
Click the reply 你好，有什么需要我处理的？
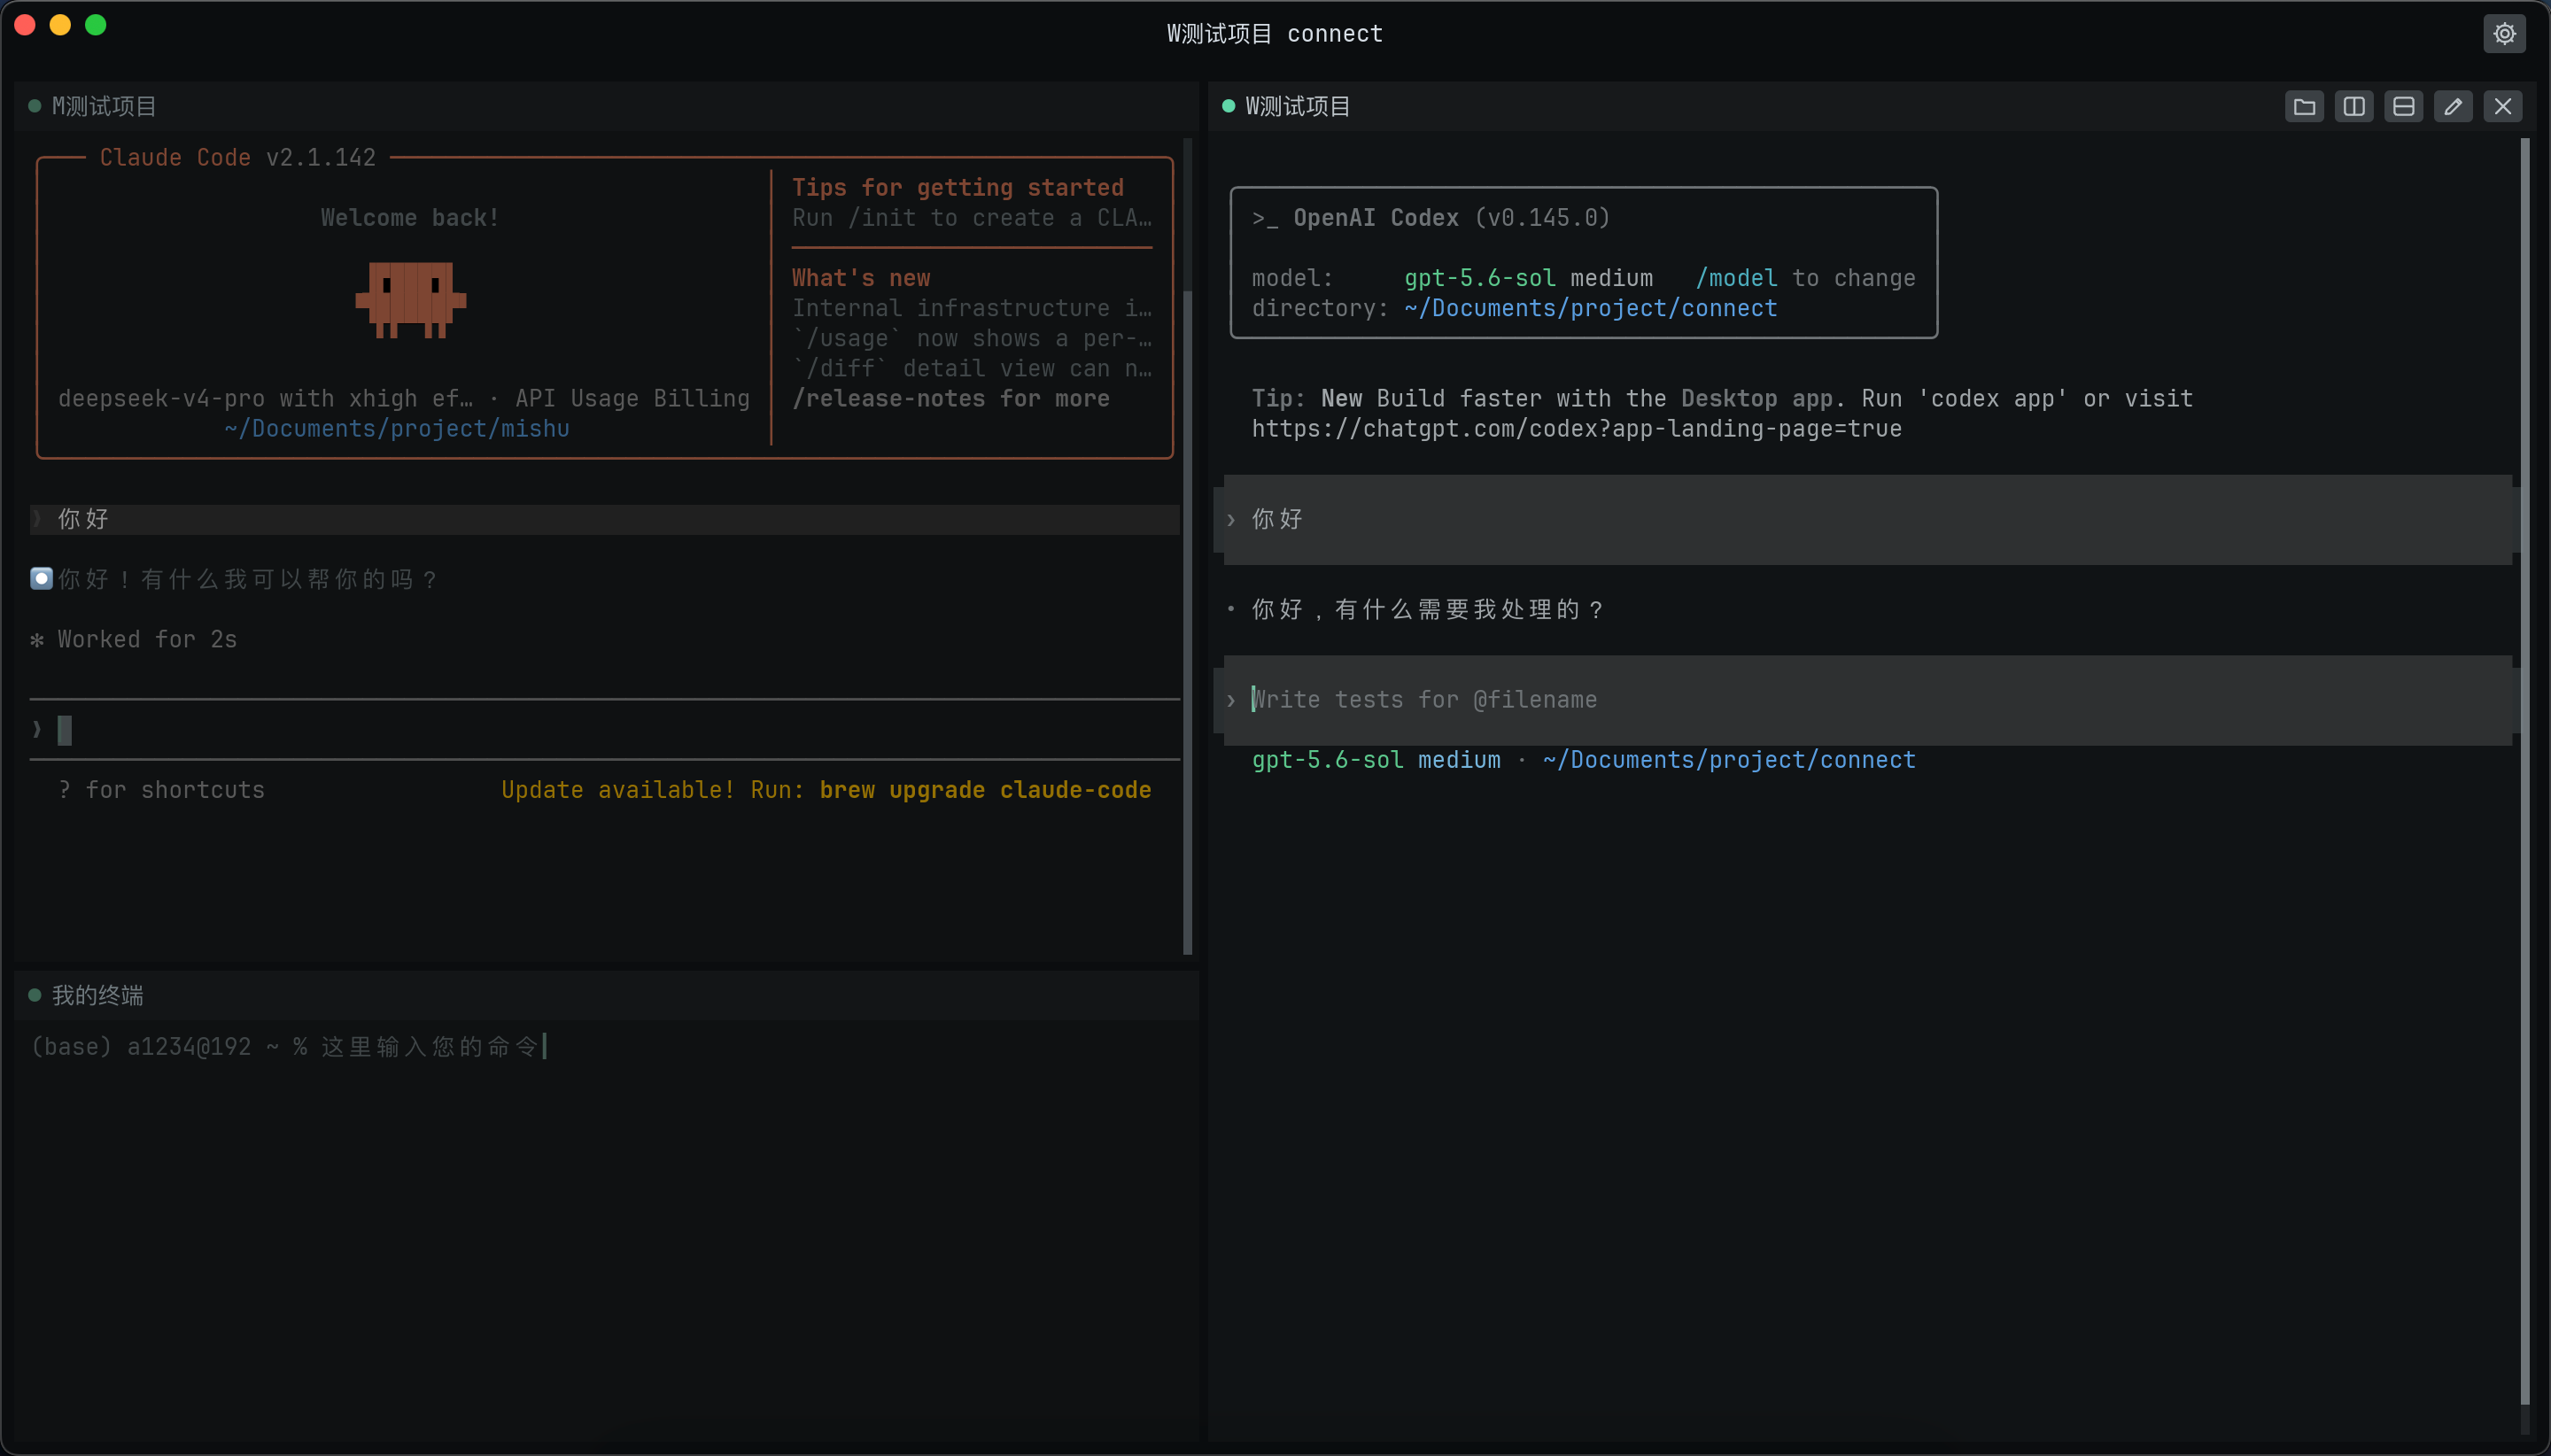(1427, 610)
